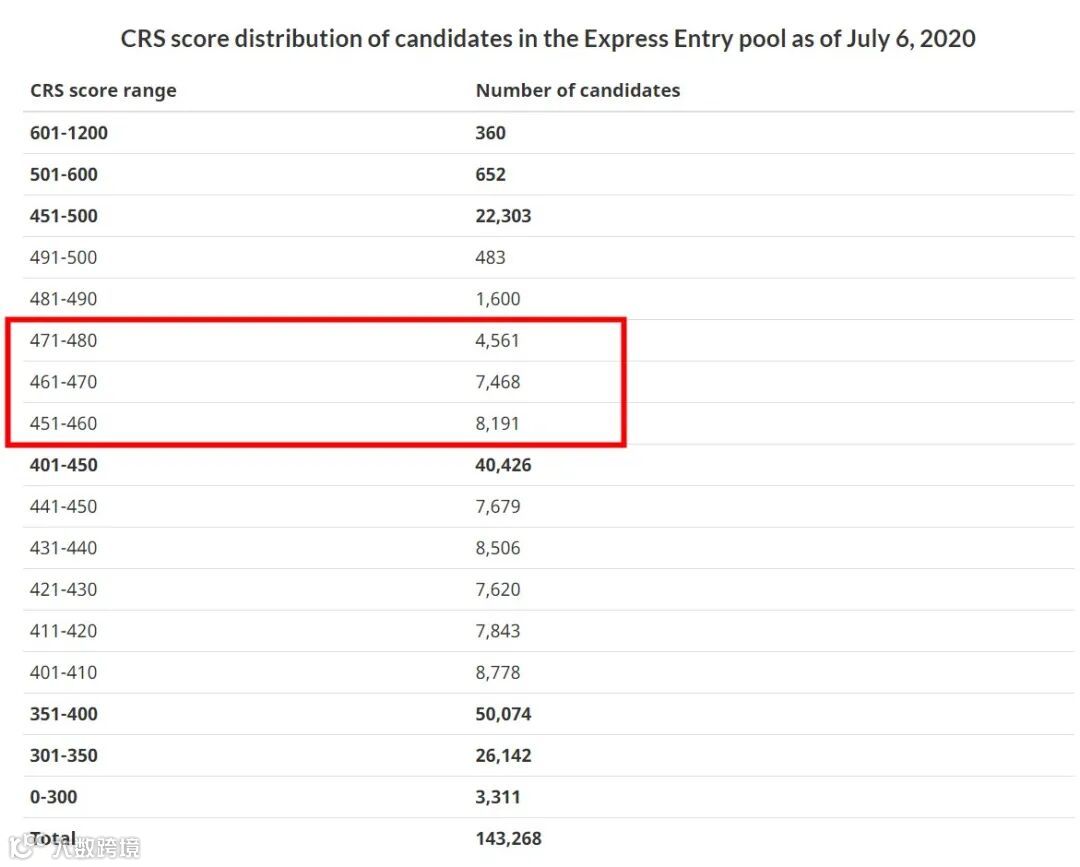This screenshot has height=867, width=1080.
Task: Click the 8,506 candidates value
Action: coord(498,548)
